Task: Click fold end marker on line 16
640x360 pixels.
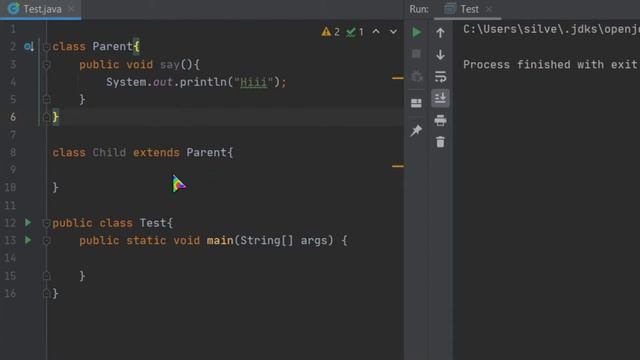Action: [46, 293]
